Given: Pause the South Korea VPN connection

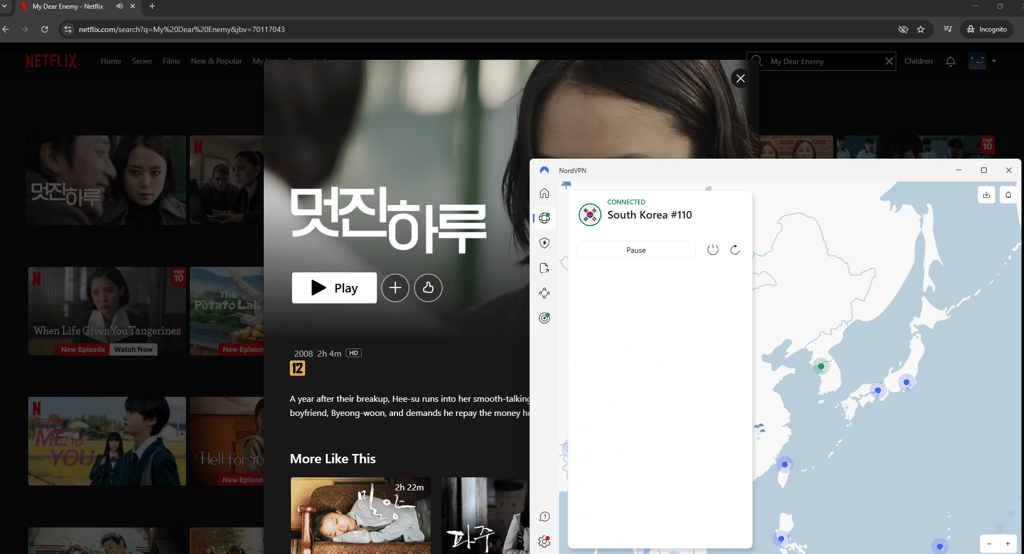Looking at the screenshot, I should point(636,250).
